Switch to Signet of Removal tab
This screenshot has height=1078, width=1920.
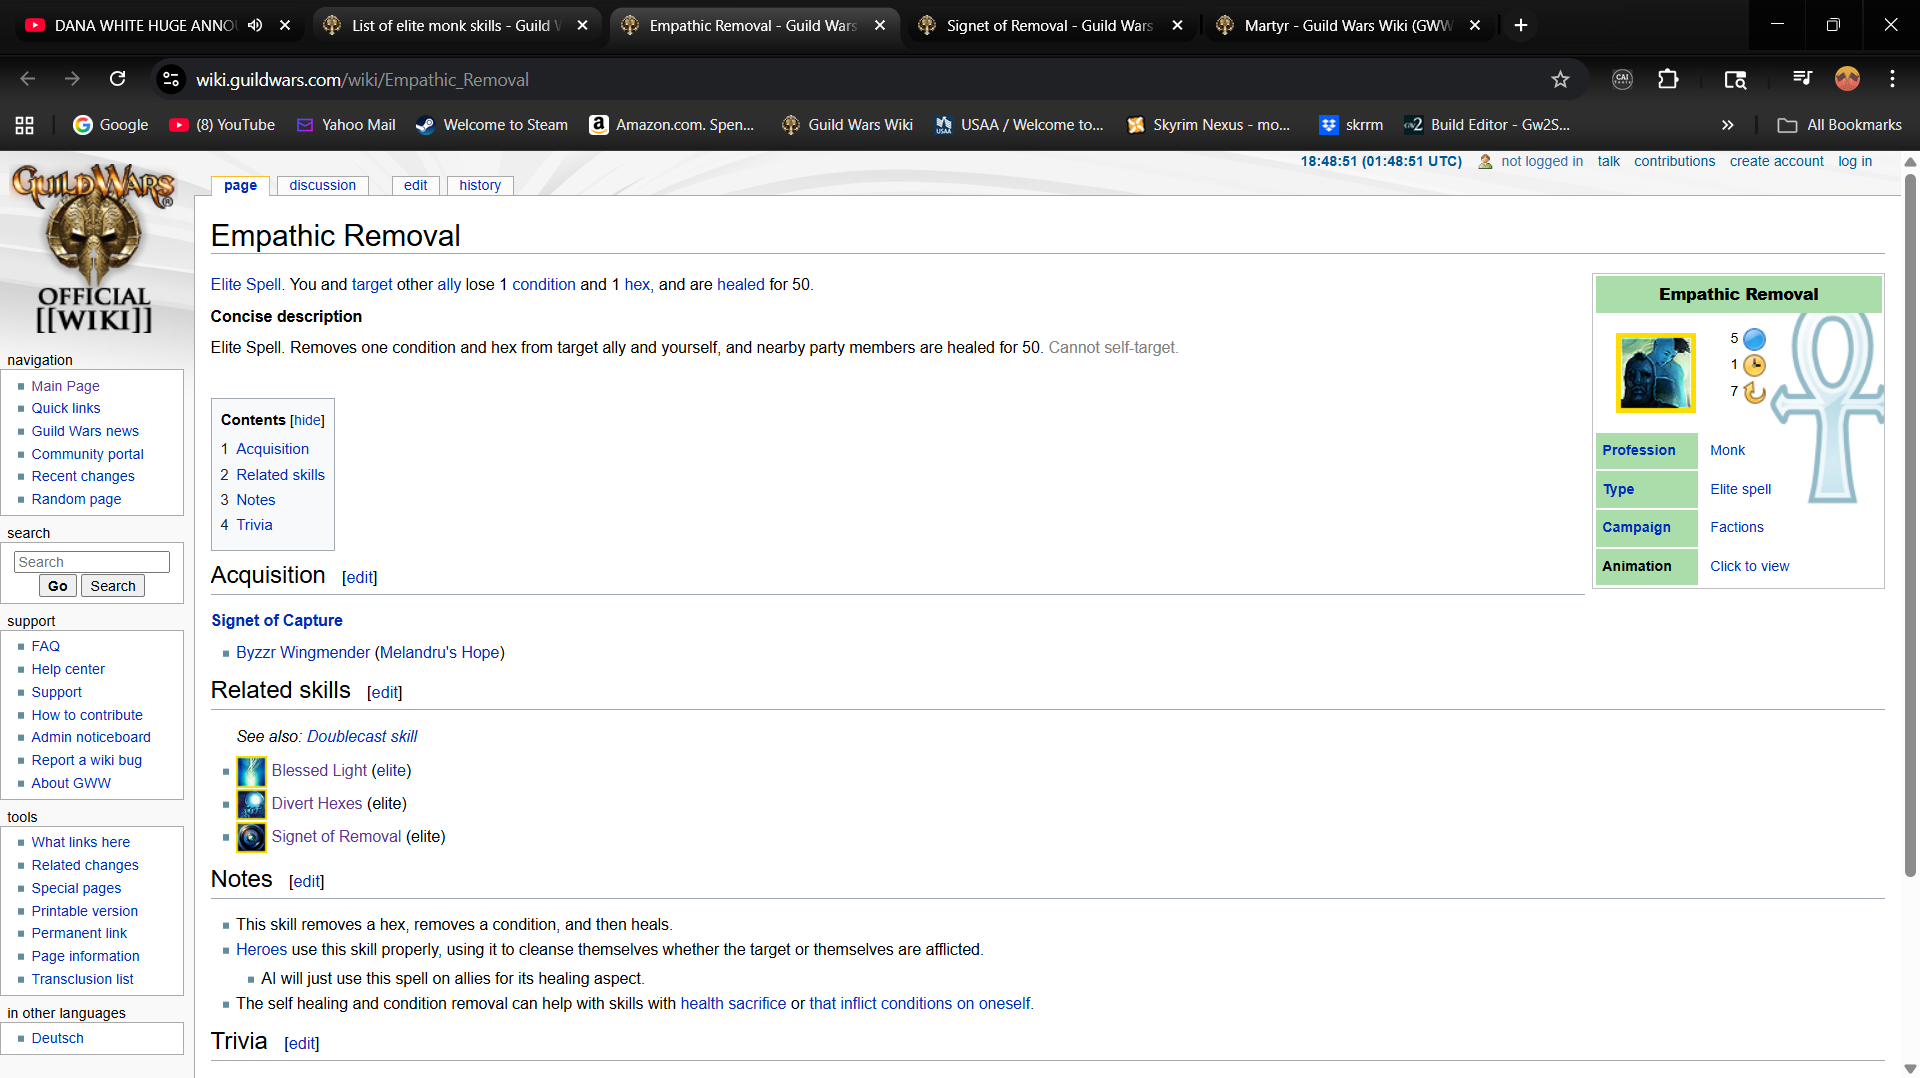pos(1050,25)
